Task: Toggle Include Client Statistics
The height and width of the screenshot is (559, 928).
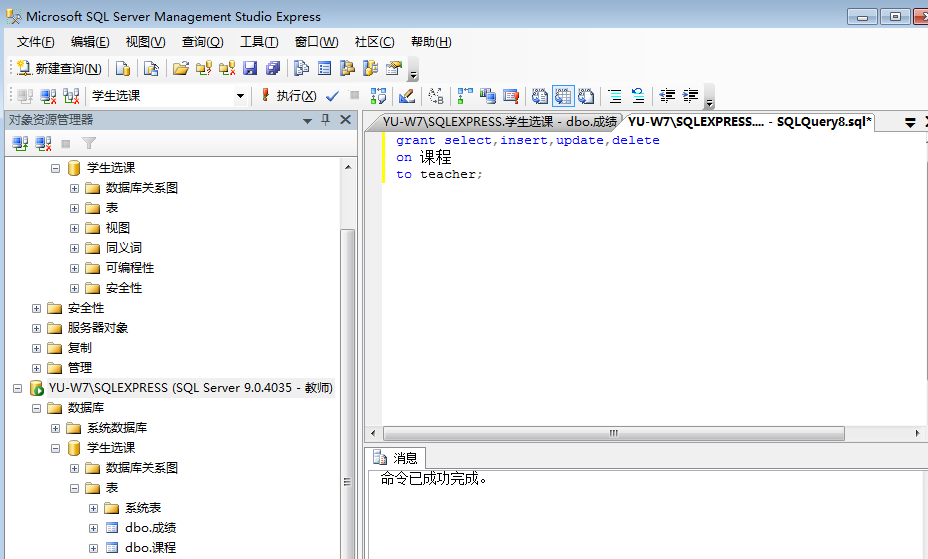Action: point(488,96)
